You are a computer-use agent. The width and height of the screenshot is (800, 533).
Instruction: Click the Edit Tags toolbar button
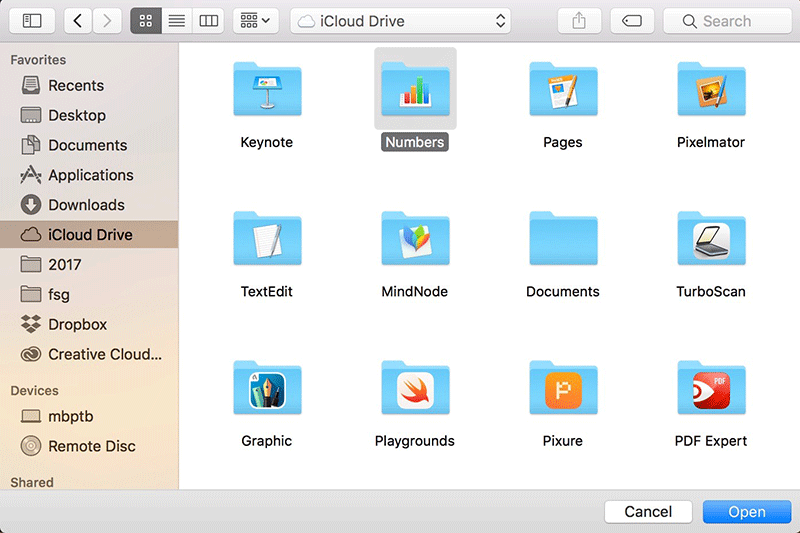click(632, 21)
